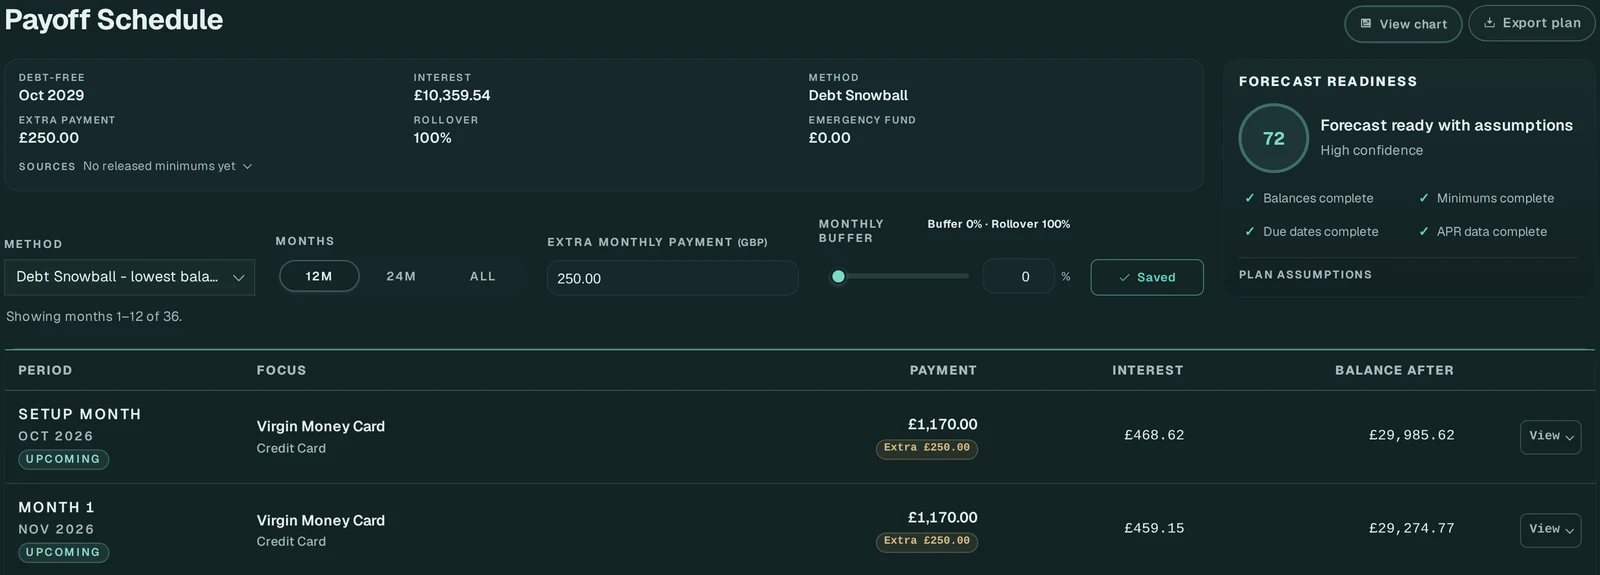1600x575 pixels.
Task: Click Buffer 0% · Rollover 100% label
Action: (x=998, y=224)
